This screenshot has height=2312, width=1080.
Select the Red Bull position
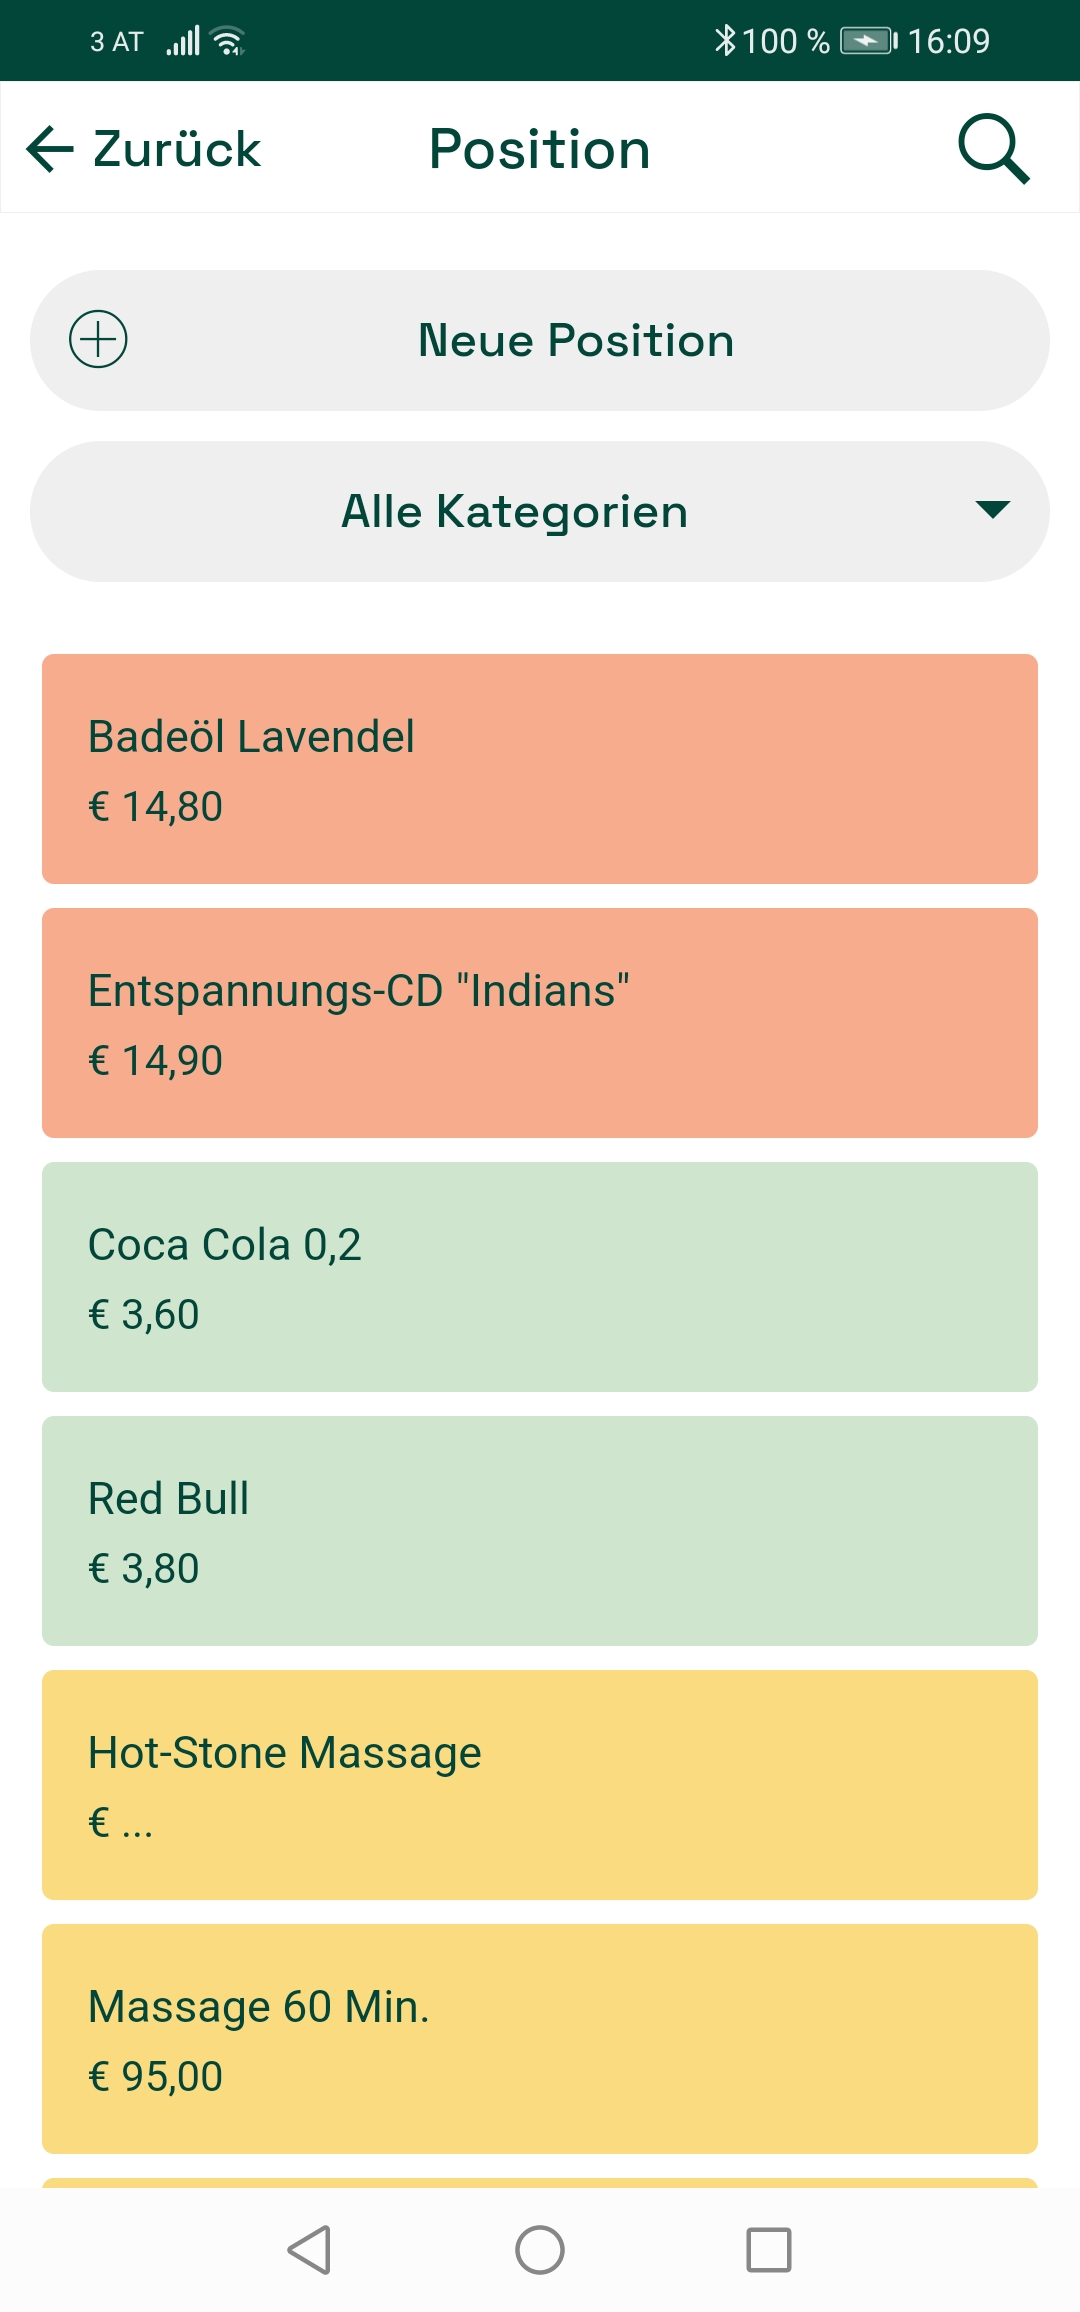click(x=540, y=1531)
